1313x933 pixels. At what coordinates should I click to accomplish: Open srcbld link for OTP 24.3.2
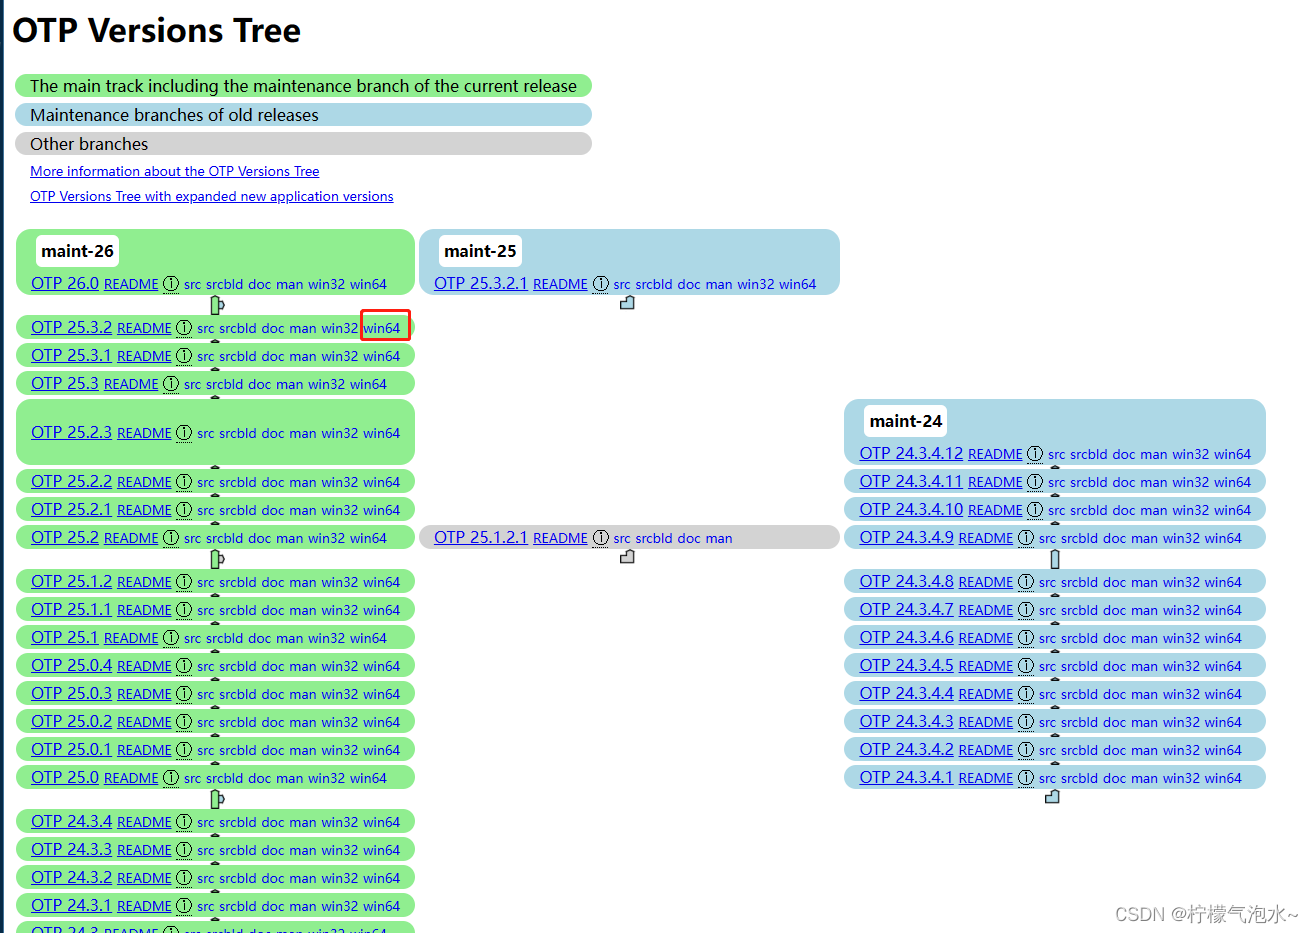pos(238,878)
